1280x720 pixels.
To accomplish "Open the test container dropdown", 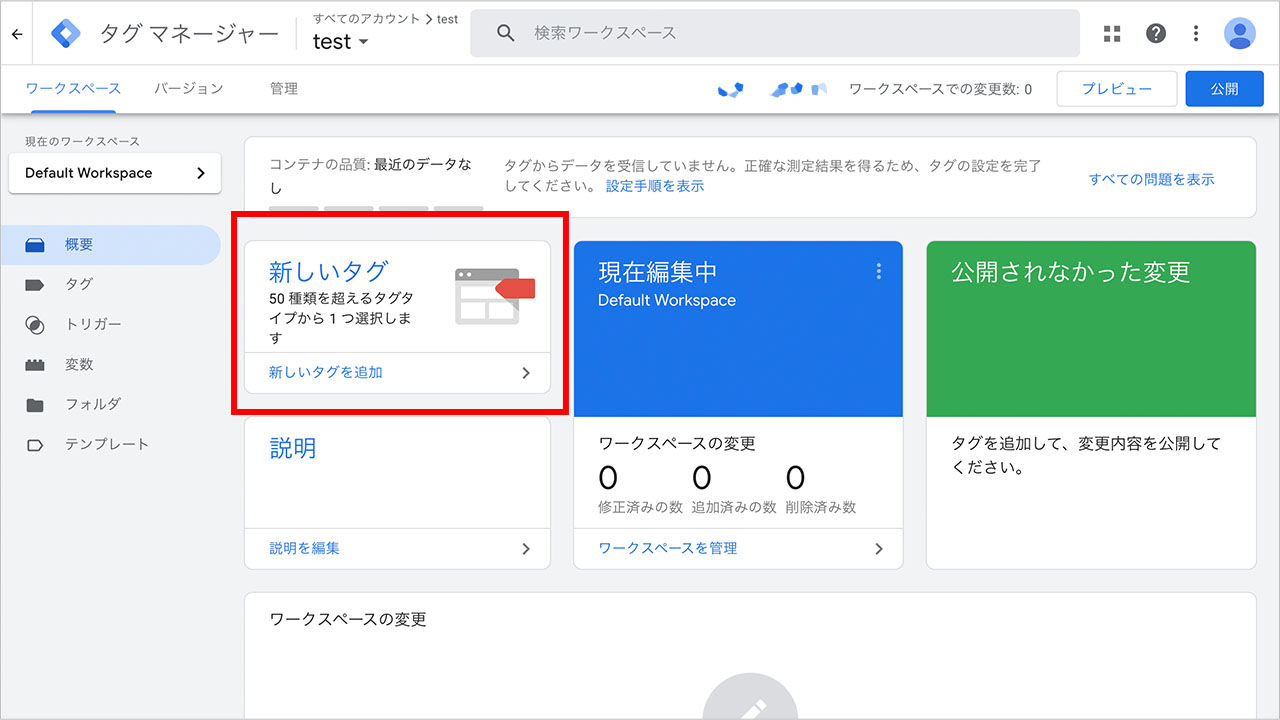I will click(339, 42).
